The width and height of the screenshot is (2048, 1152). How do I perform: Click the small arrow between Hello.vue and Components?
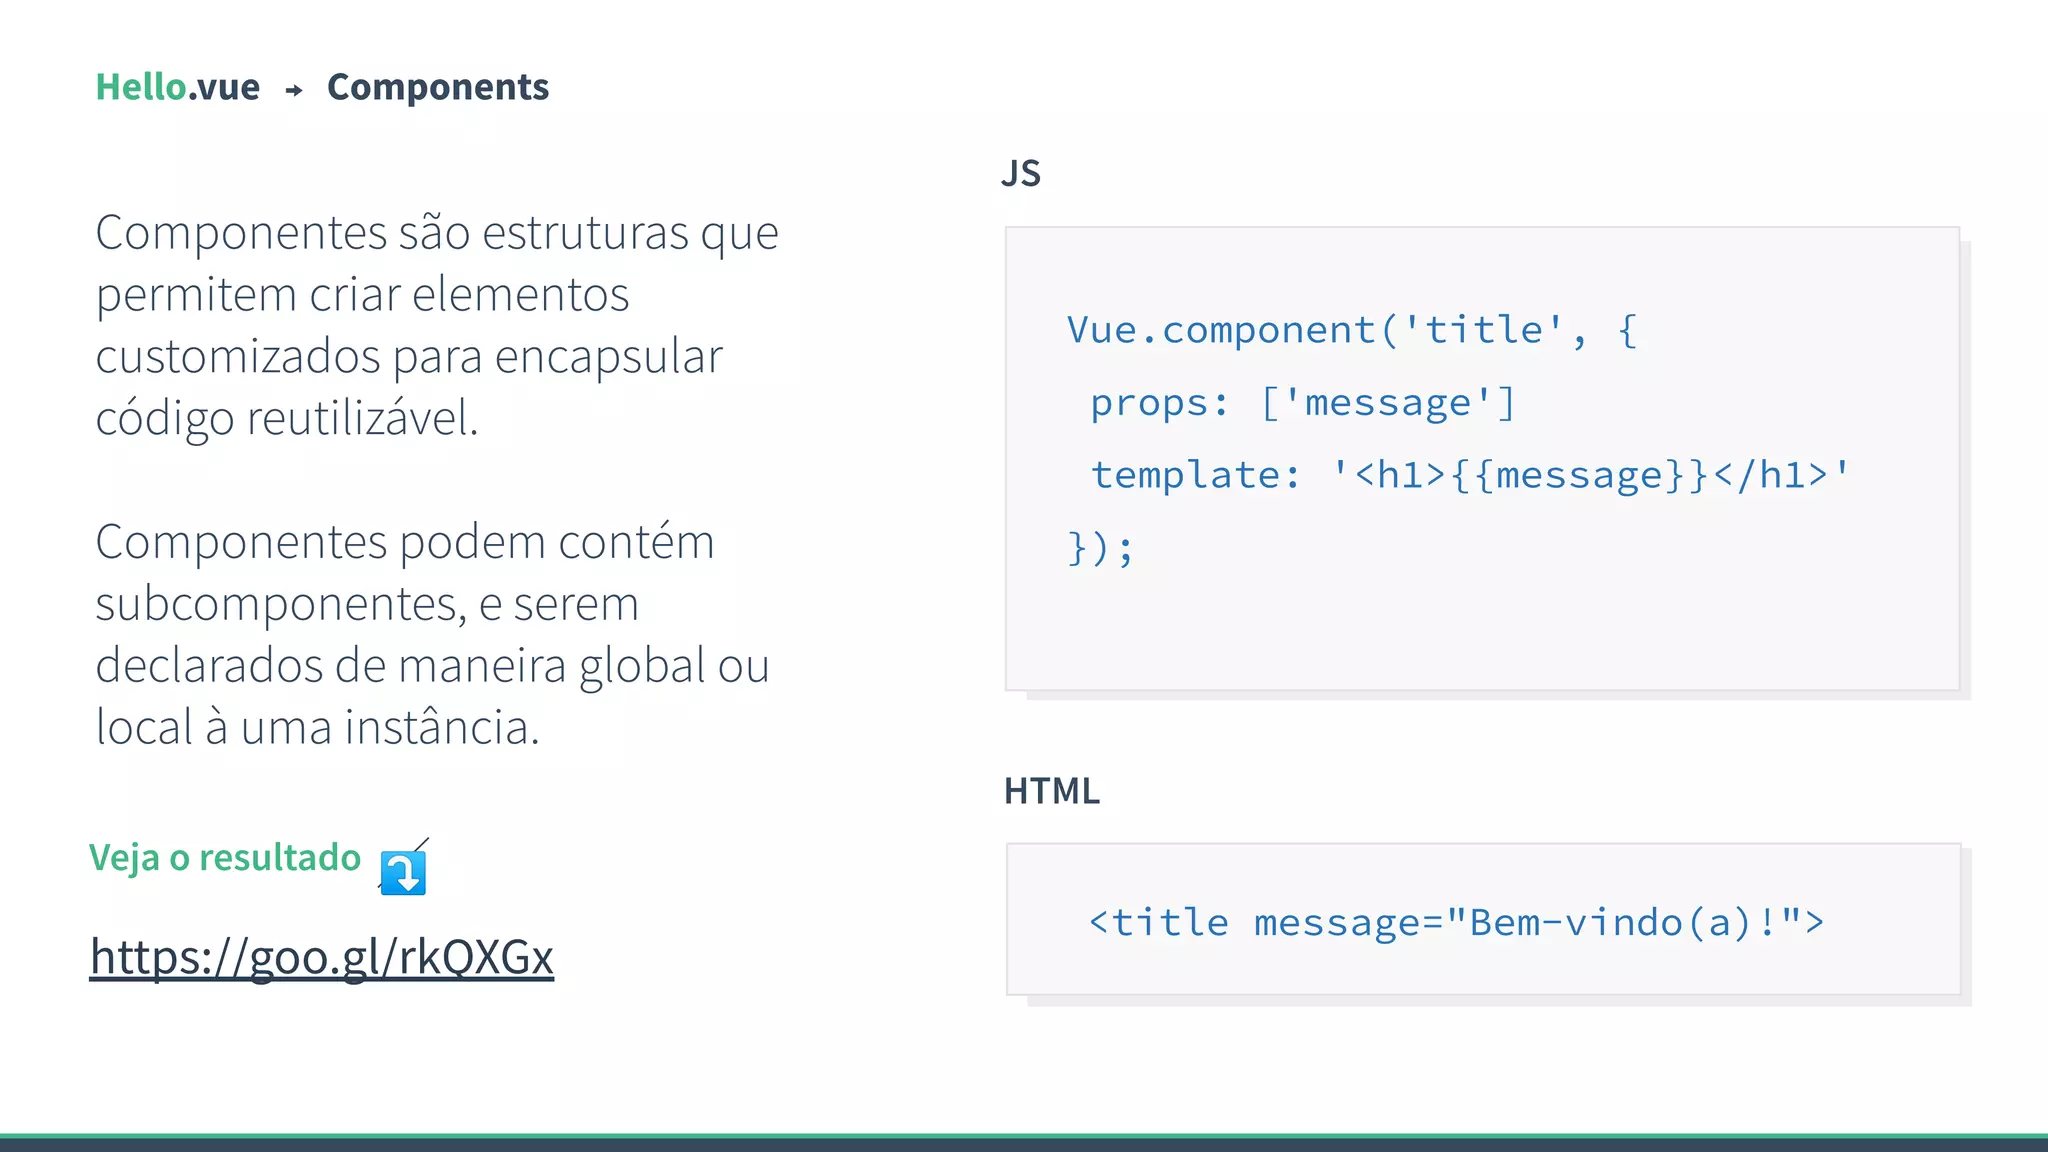(x=294, y=91)
